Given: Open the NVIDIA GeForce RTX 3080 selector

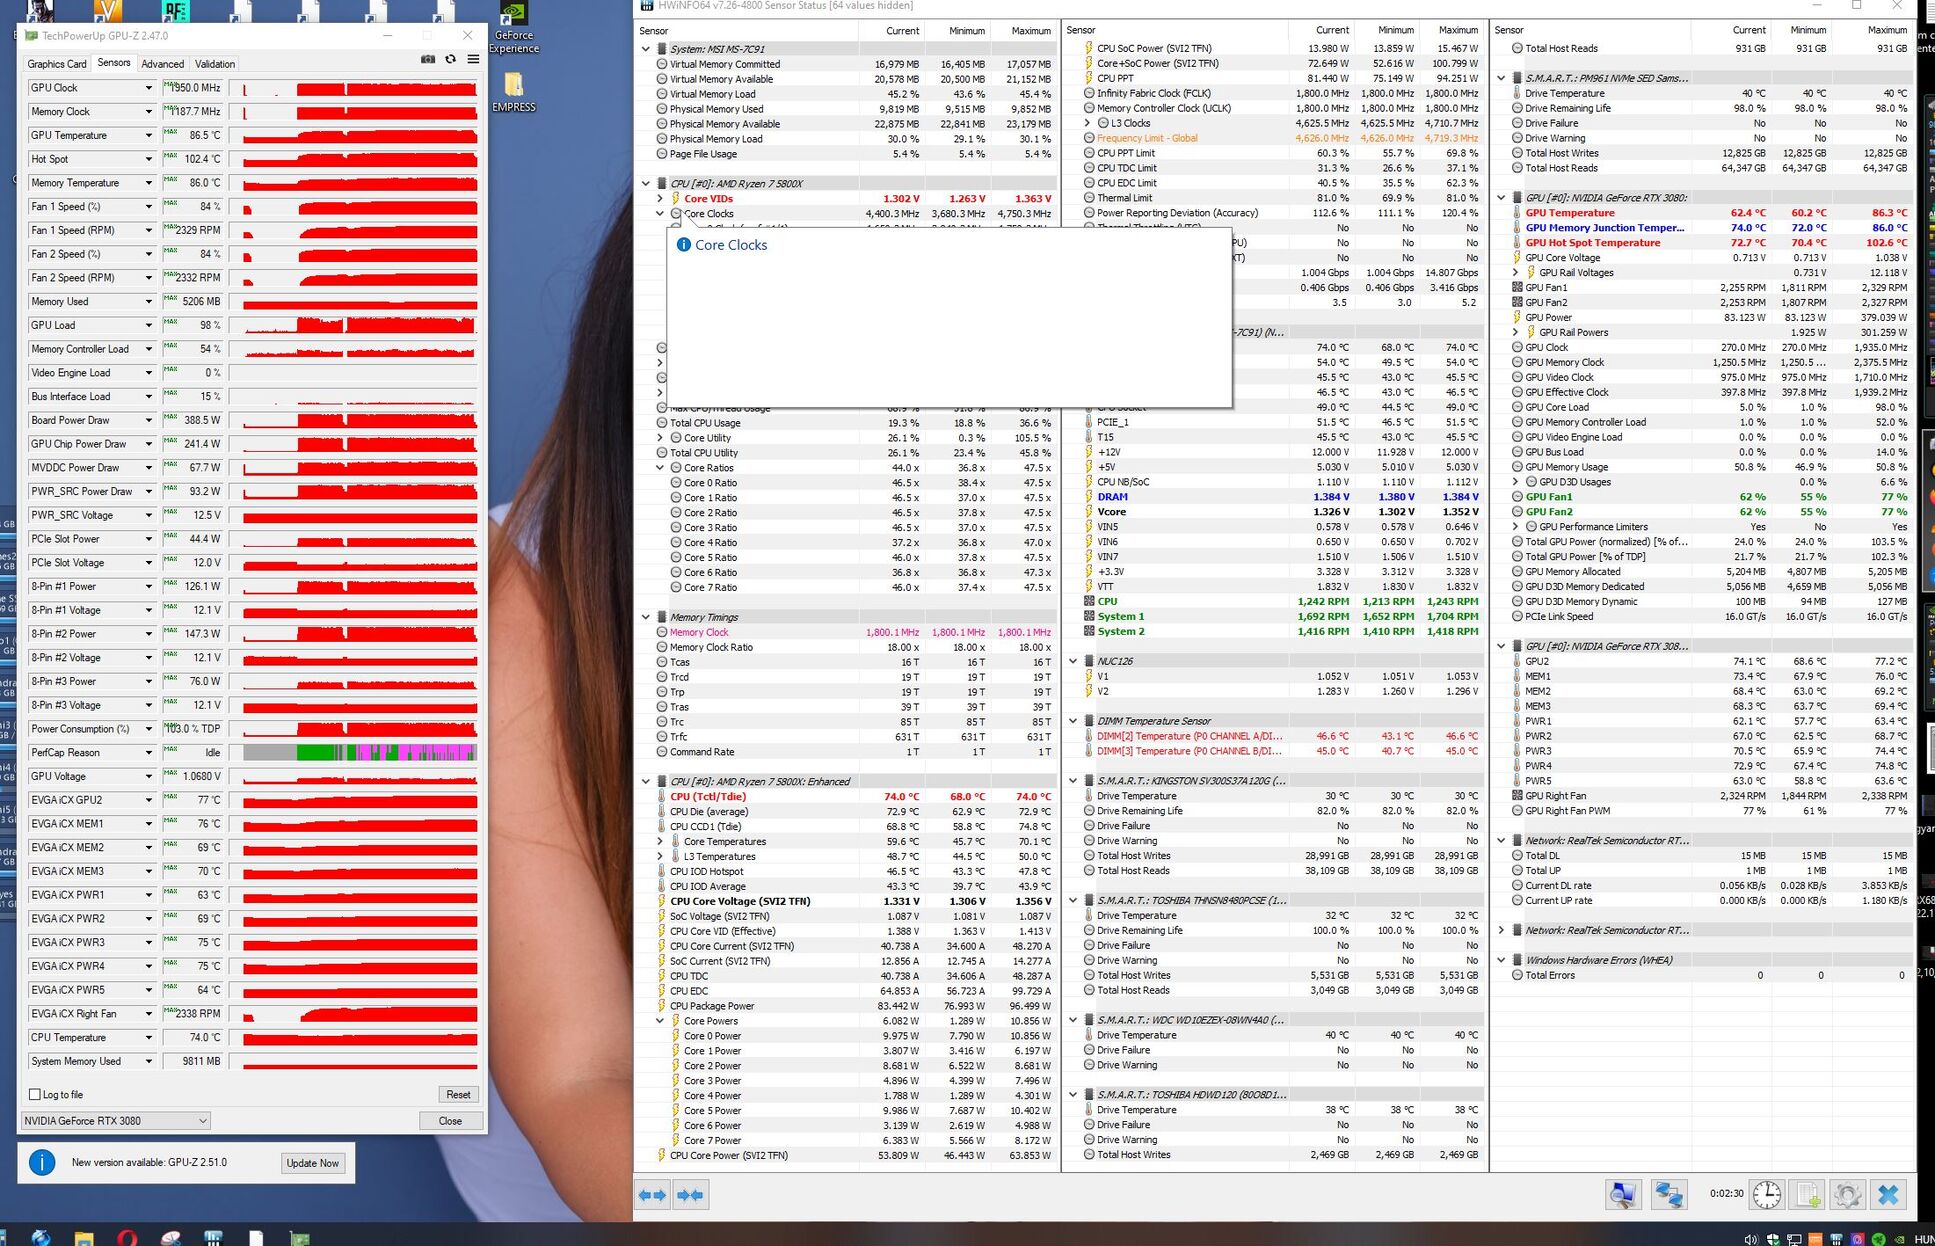Looking at the screenshot, I should [x=116, y=1121].
